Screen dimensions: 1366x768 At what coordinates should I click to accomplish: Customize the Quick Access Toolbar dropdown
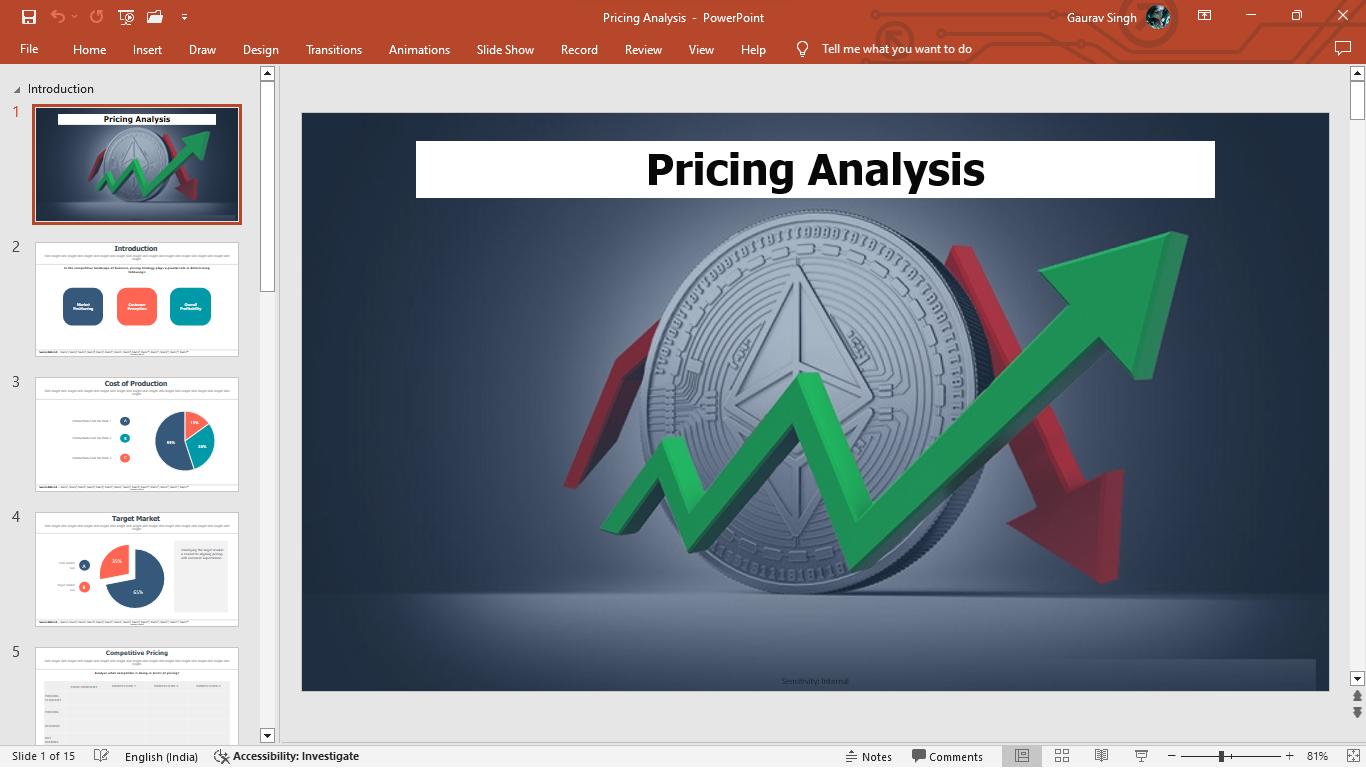184,17
